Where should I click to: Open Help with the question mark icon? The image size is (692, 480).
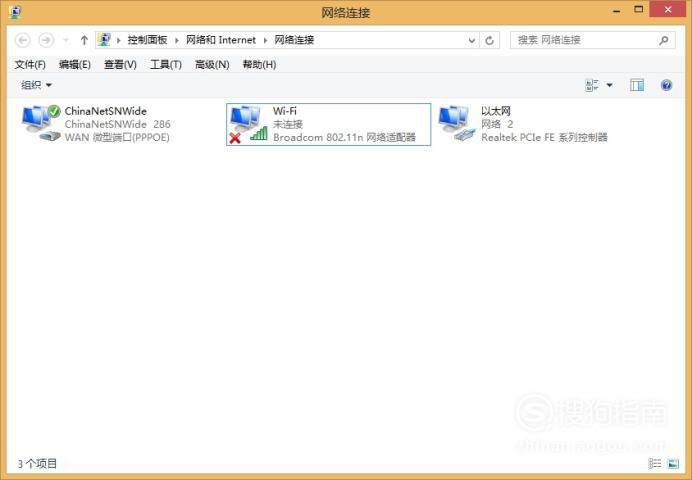(x=666, y=85)
